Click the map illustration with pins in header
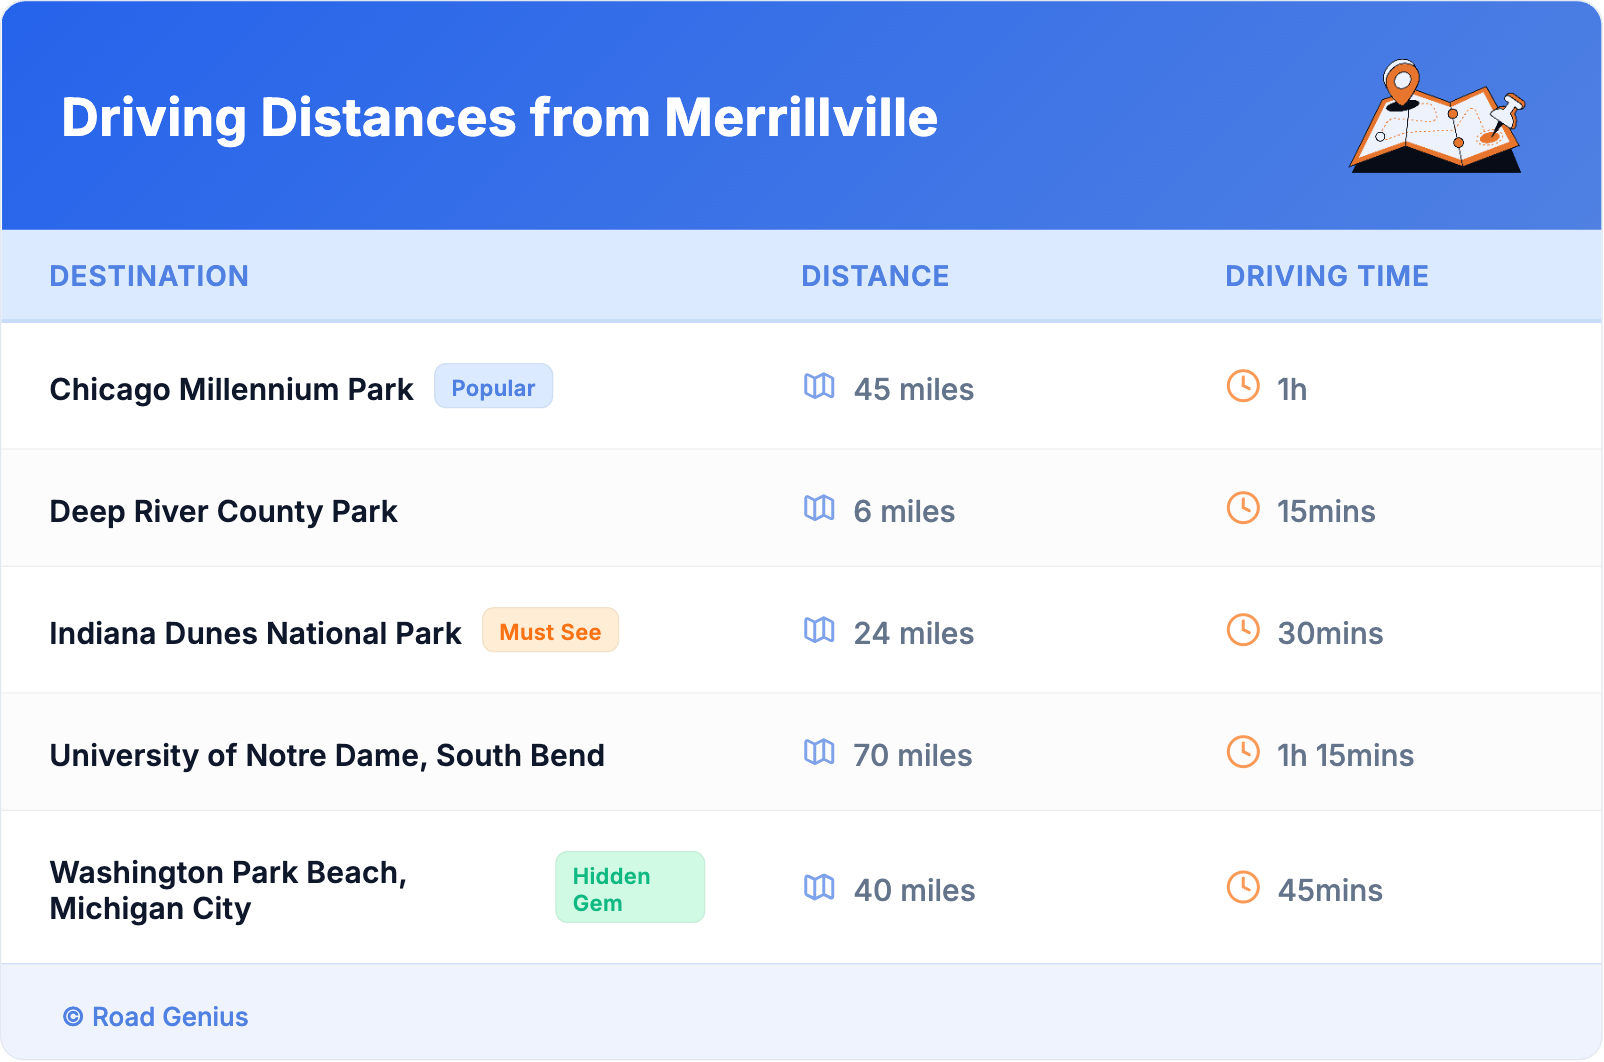Screen dimensions: 1604x1062 click(x=1436, y=117)
